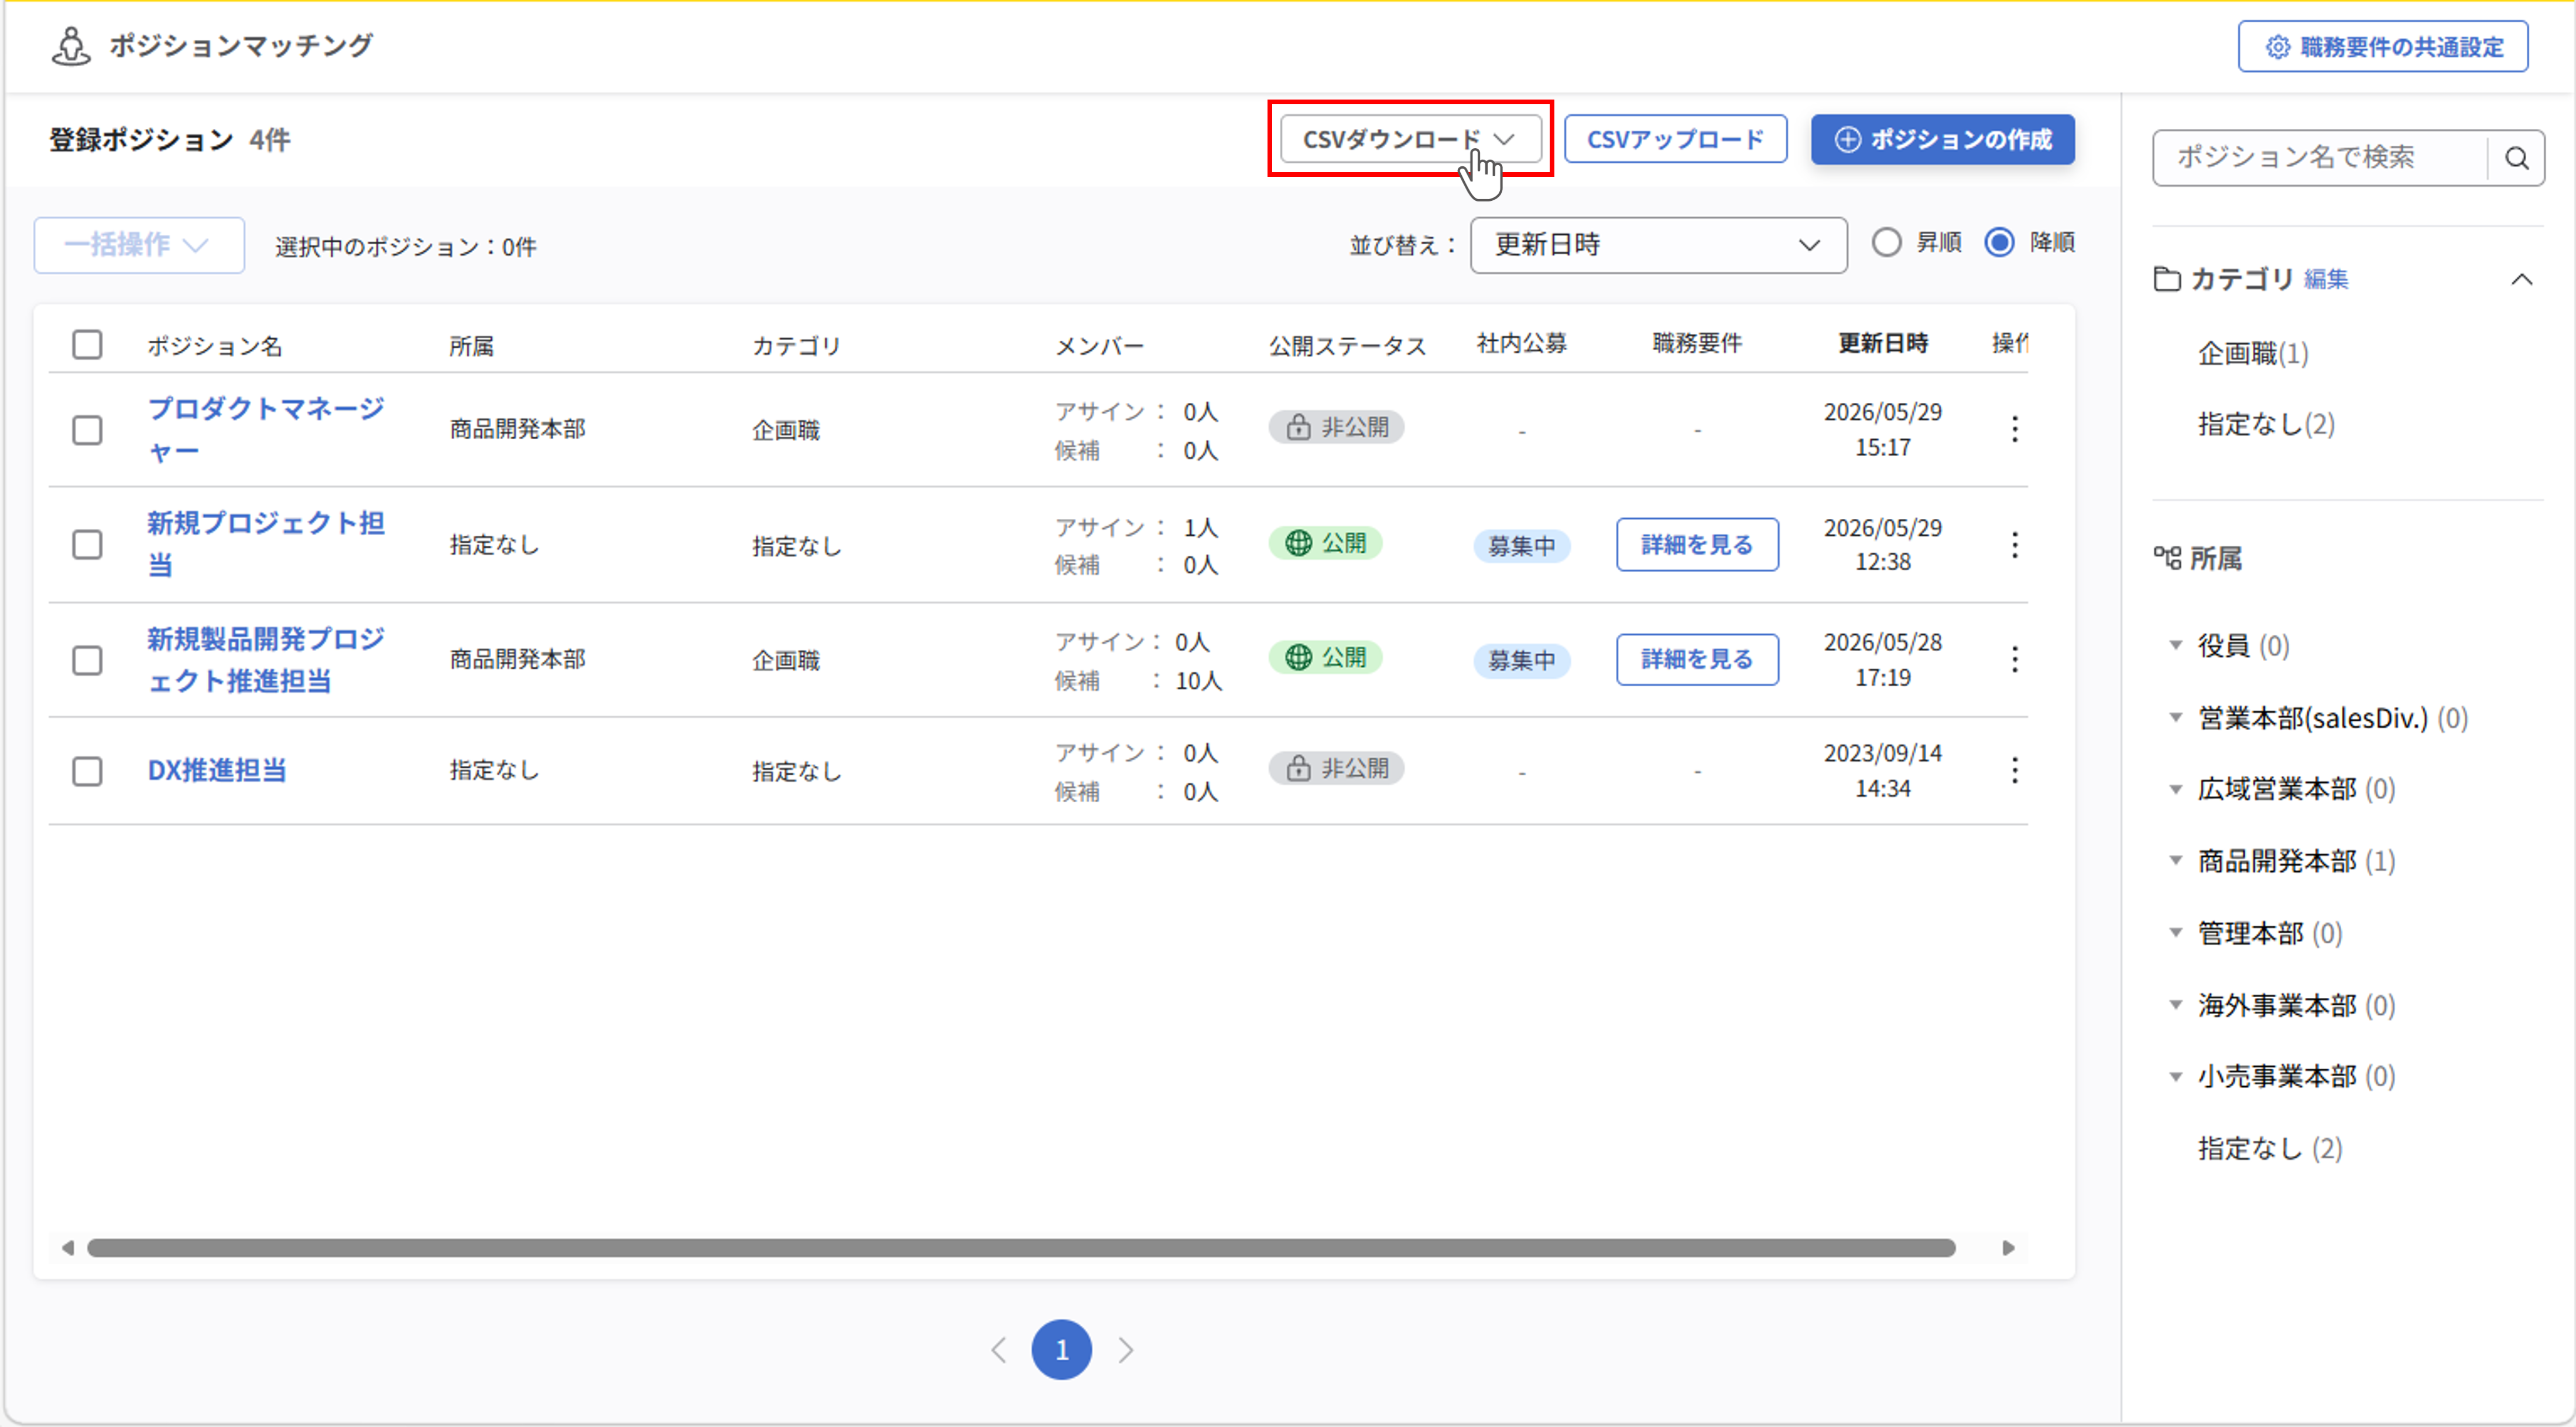The height and width of the screenshot is (1427, 2576).
Task: Filter by category 企画職(1)
Action: pos(2252,353)
